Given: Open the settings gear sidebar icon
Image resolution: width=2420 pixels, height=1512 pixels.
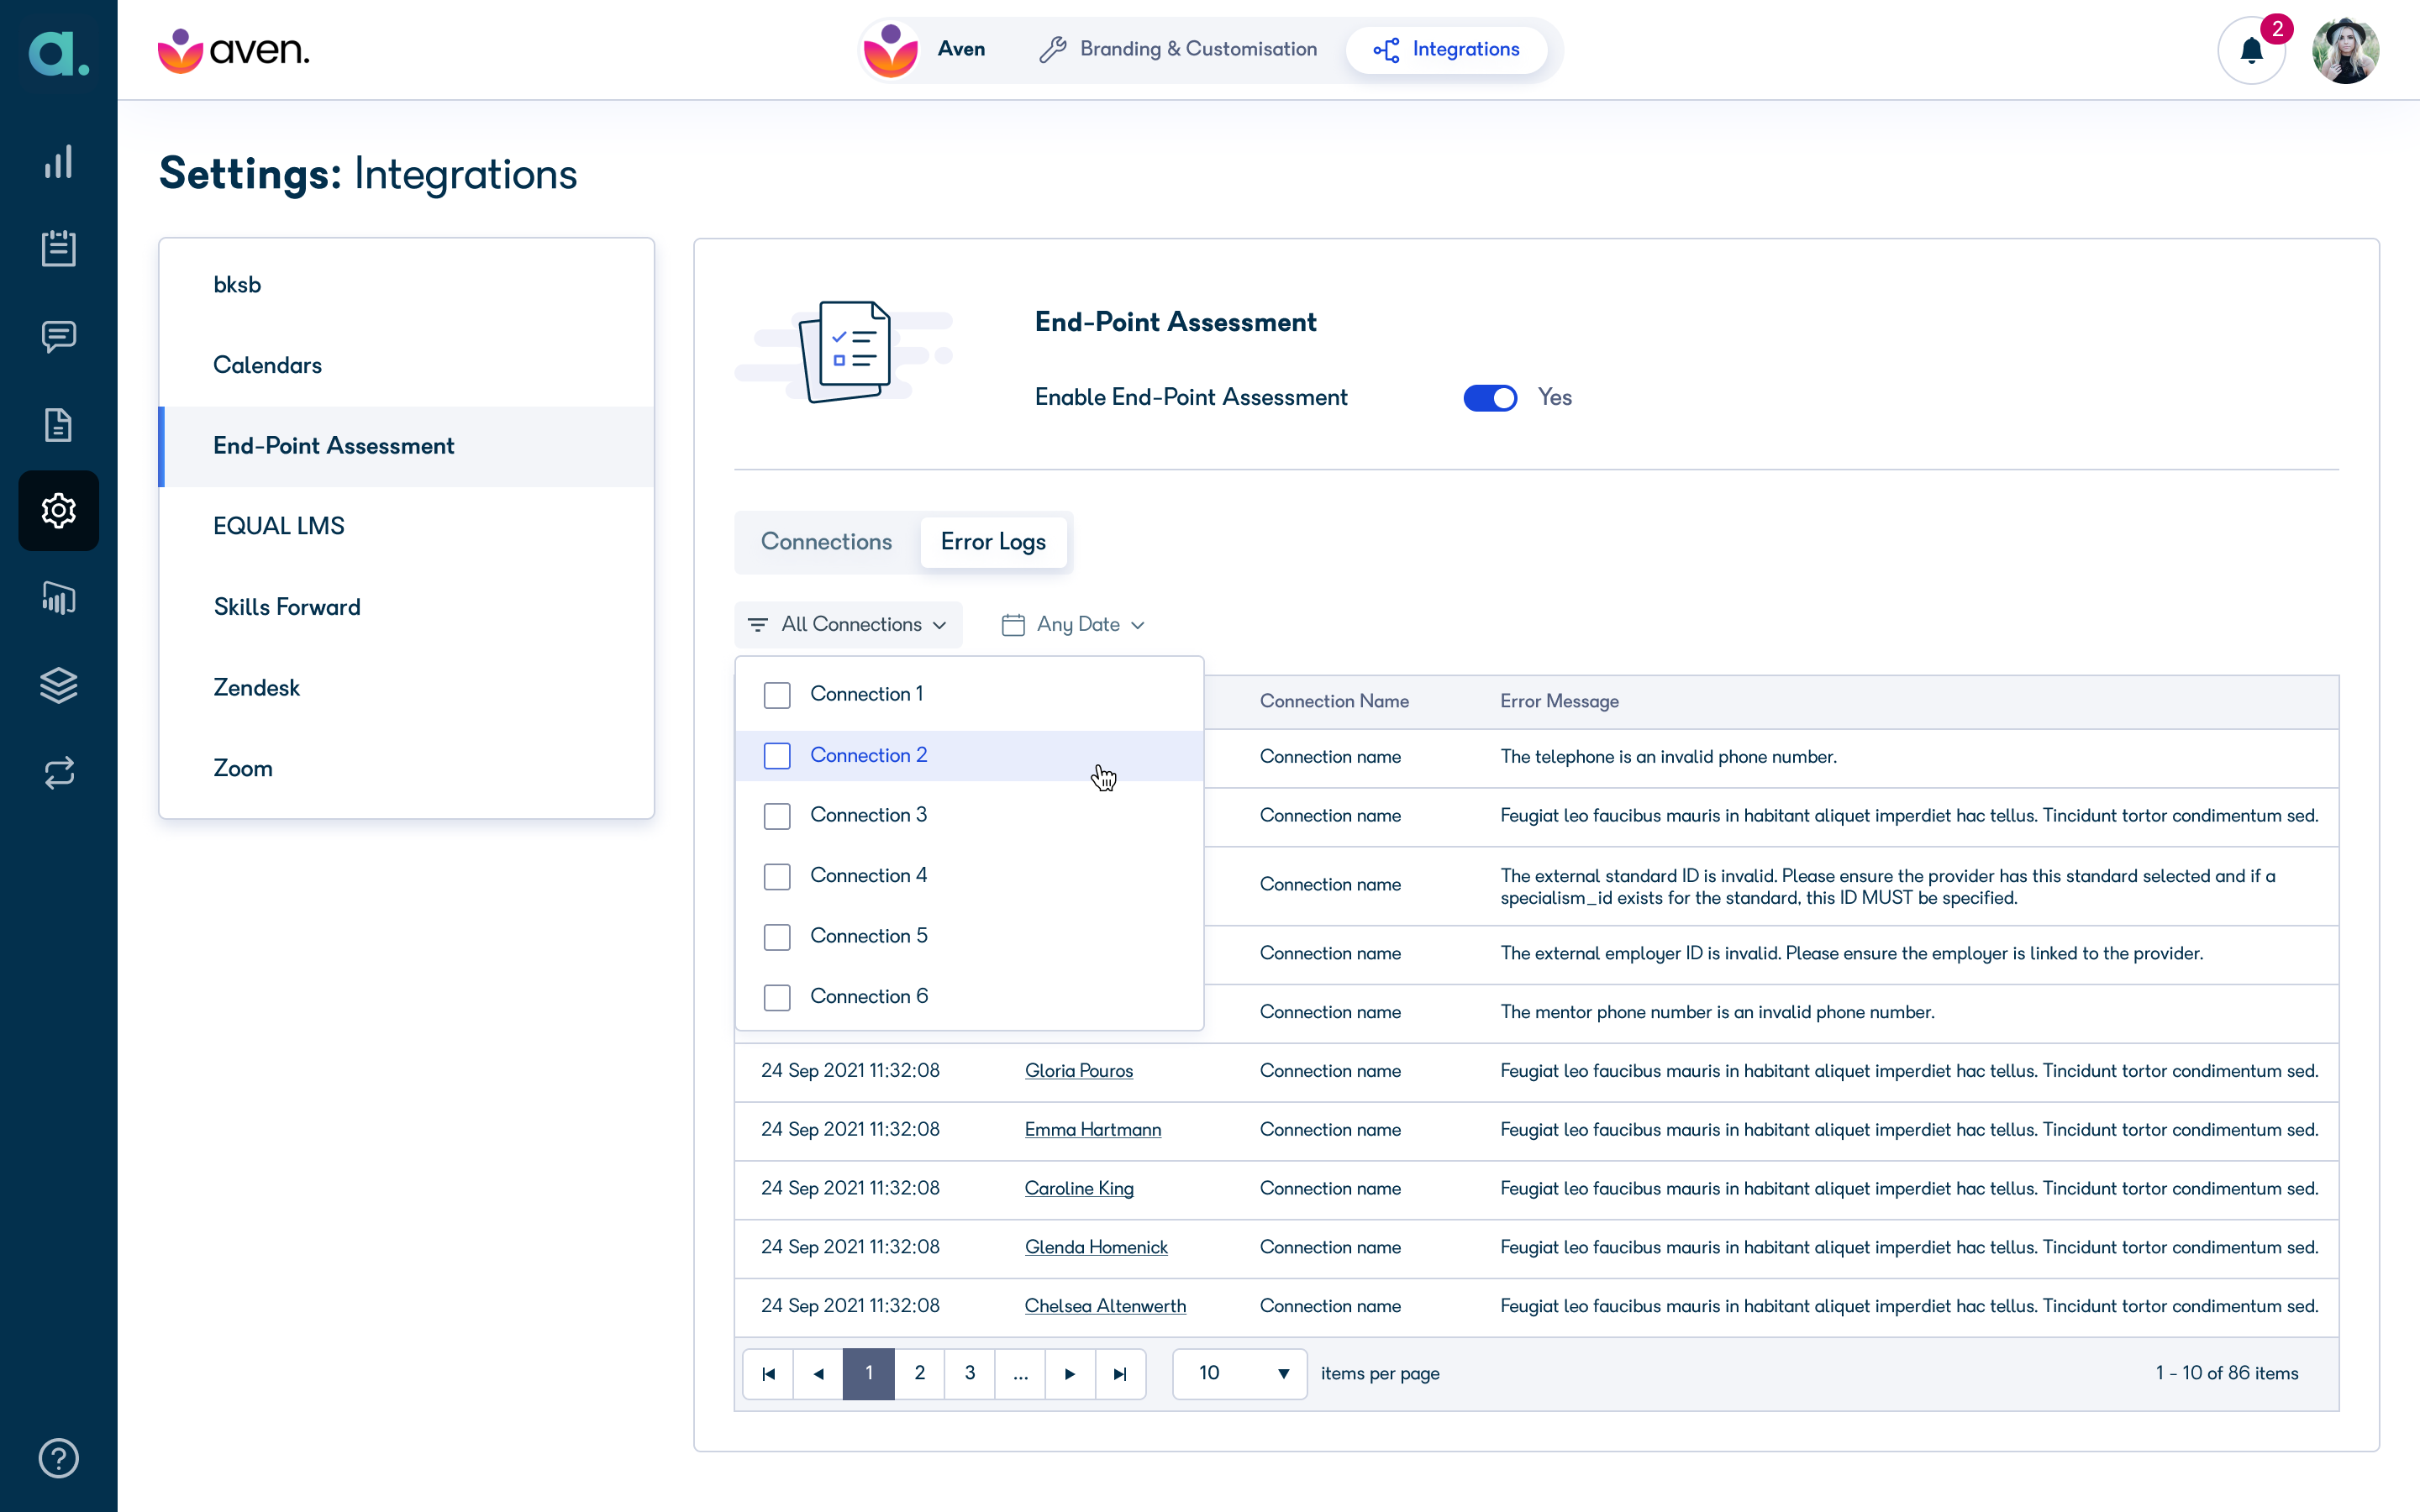Looking at the screenshot, I should tap(58, 510).
